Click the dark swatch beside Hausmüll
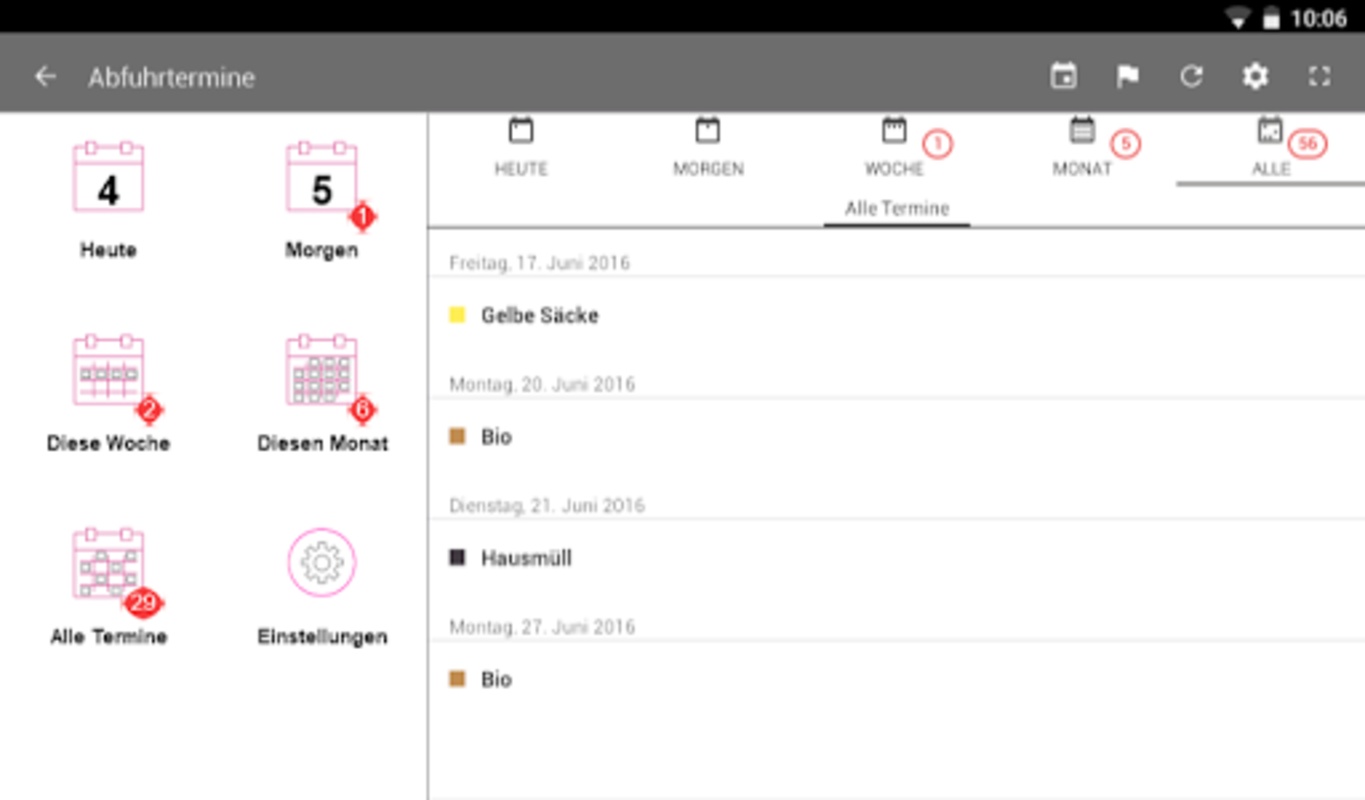 pyautogui.click(x=457, y=557)
